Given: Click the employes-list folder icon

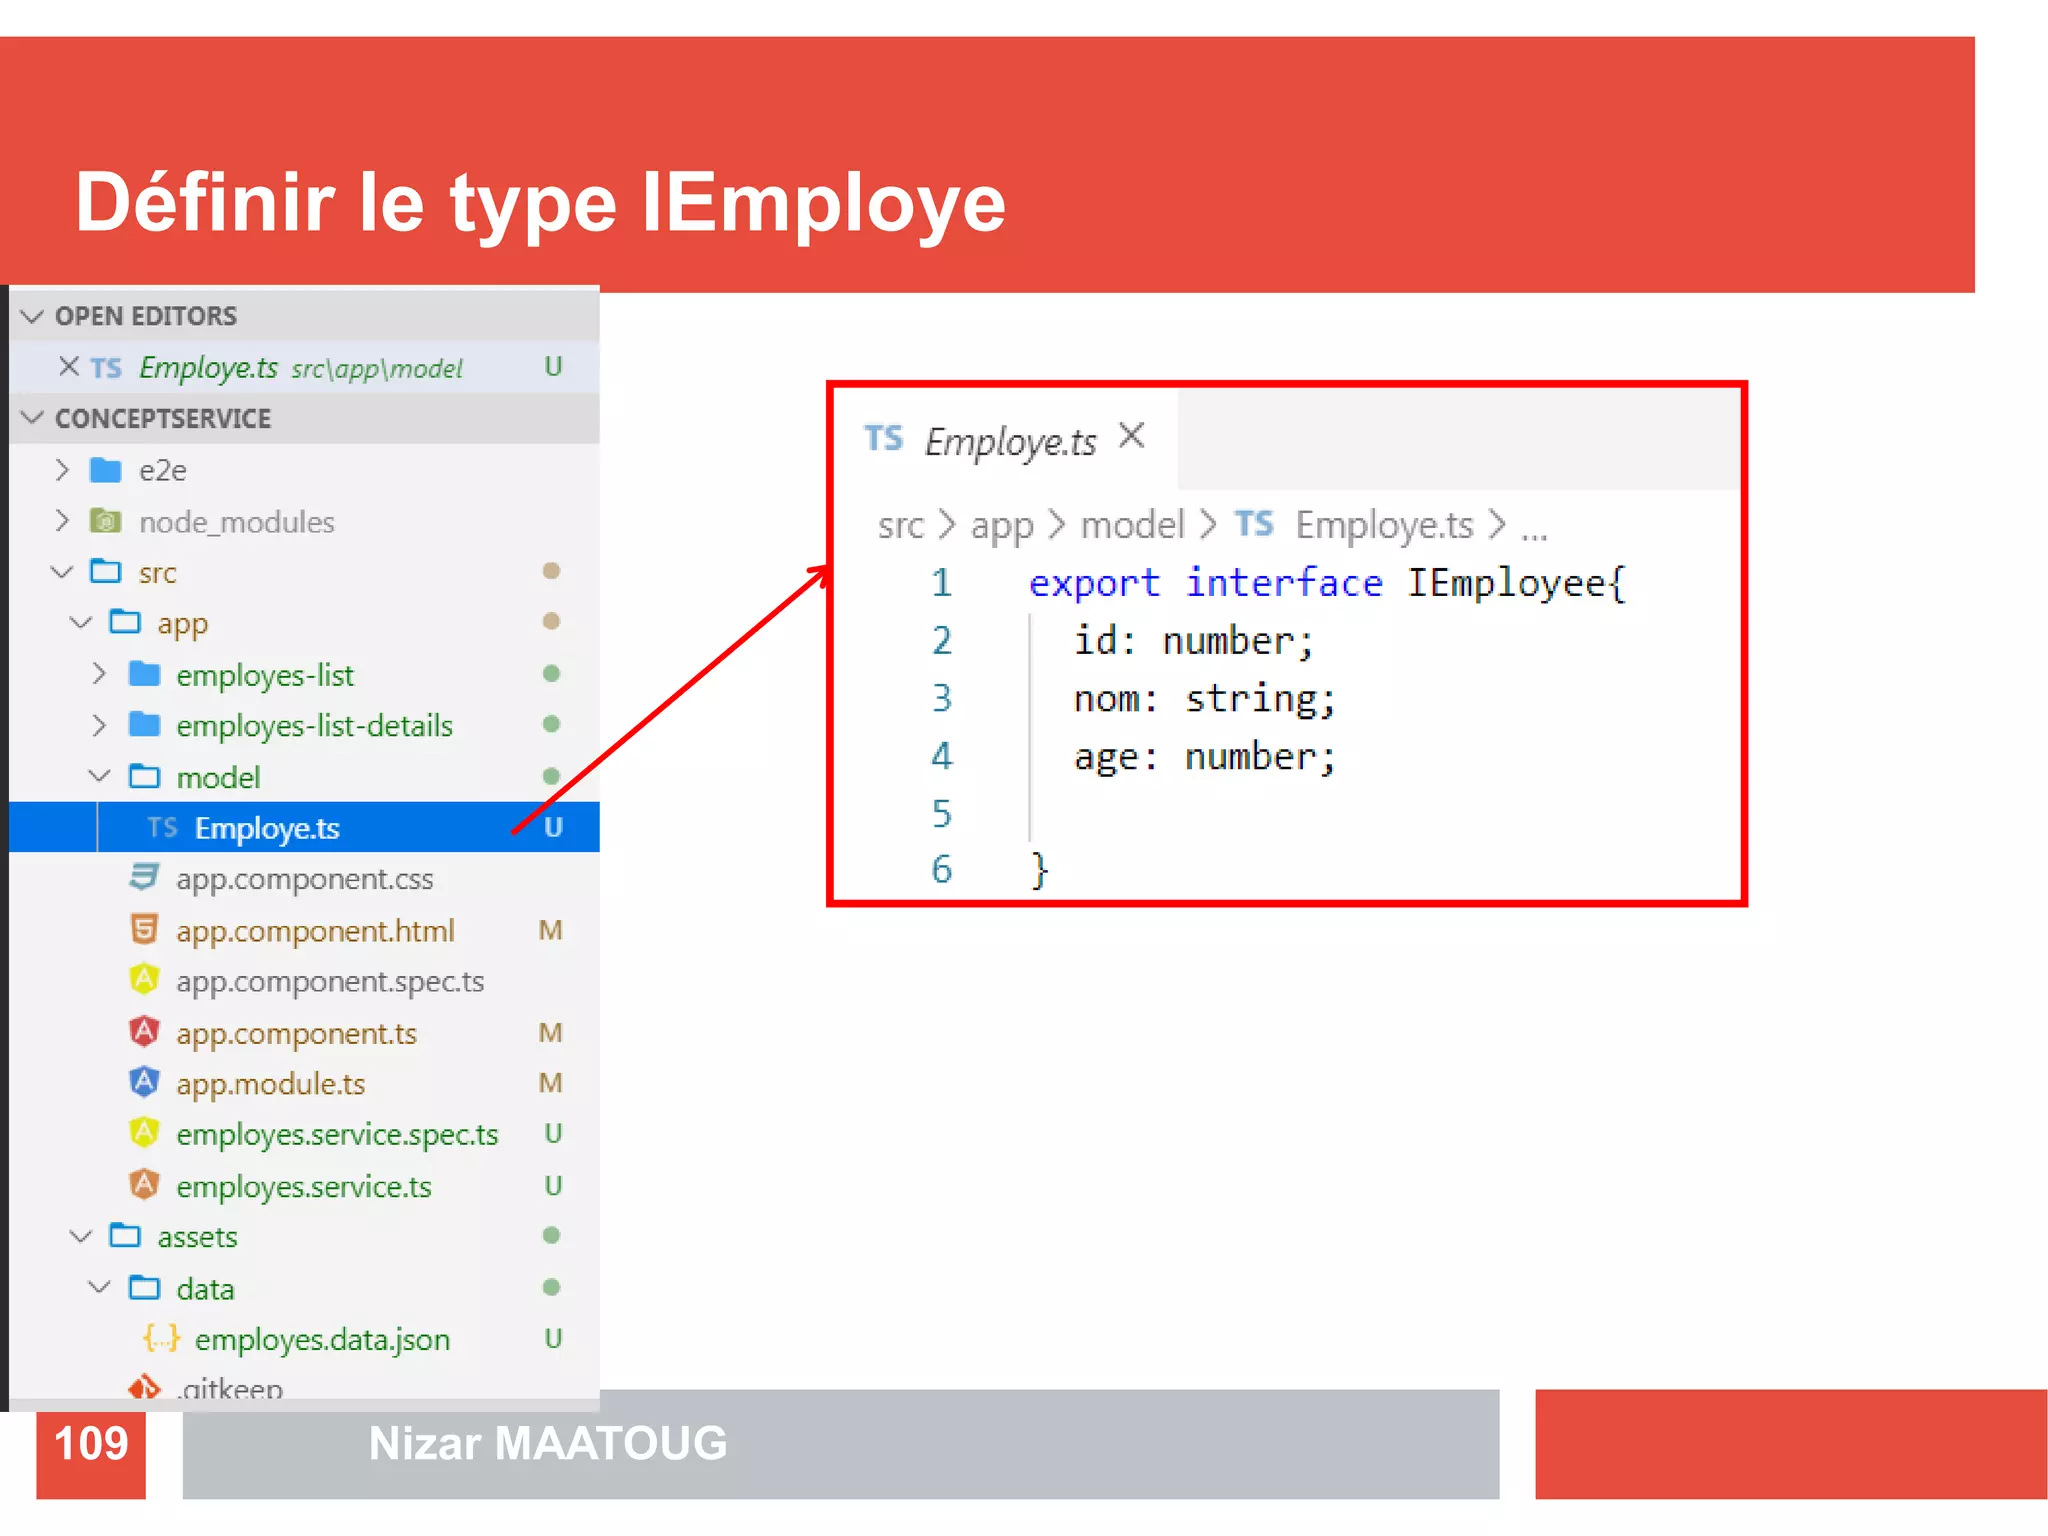Looking at the screenshot, I should [144, 674].
